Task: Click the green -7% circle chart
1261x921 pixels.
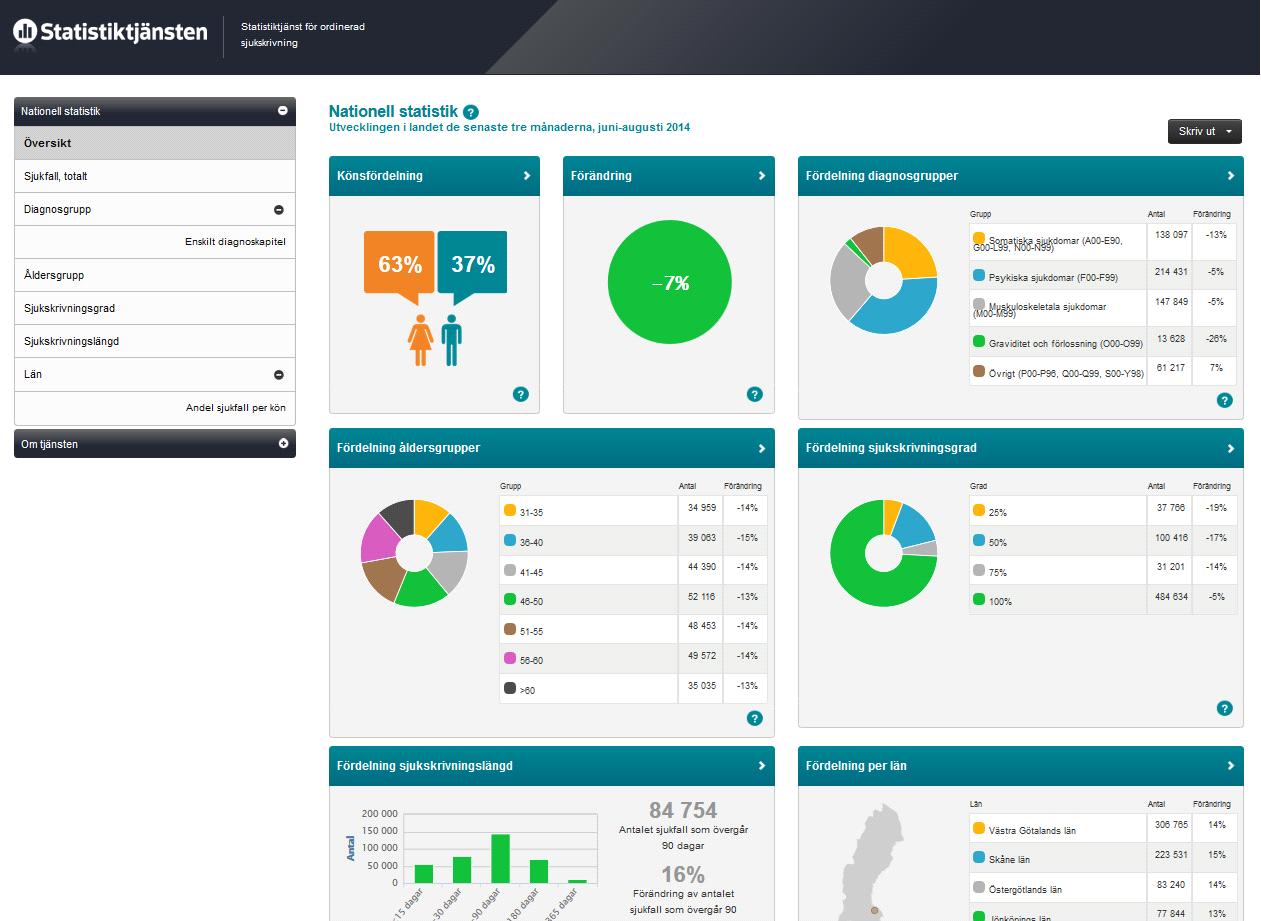Action: coord(669,283)
